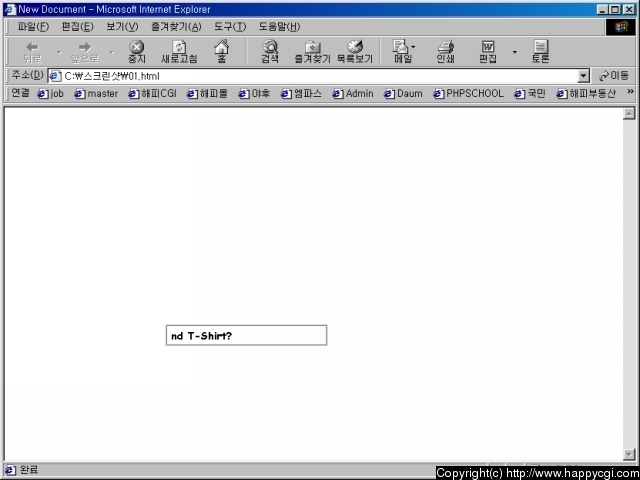
Task: Open the 엠파스 link shortcut
Action: coord(301,94)
